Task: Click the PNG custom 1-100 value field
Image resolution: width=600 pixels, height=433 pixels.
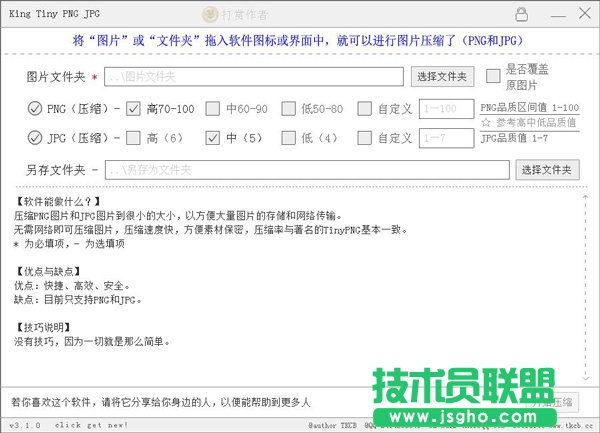Action: click(446, 109)
